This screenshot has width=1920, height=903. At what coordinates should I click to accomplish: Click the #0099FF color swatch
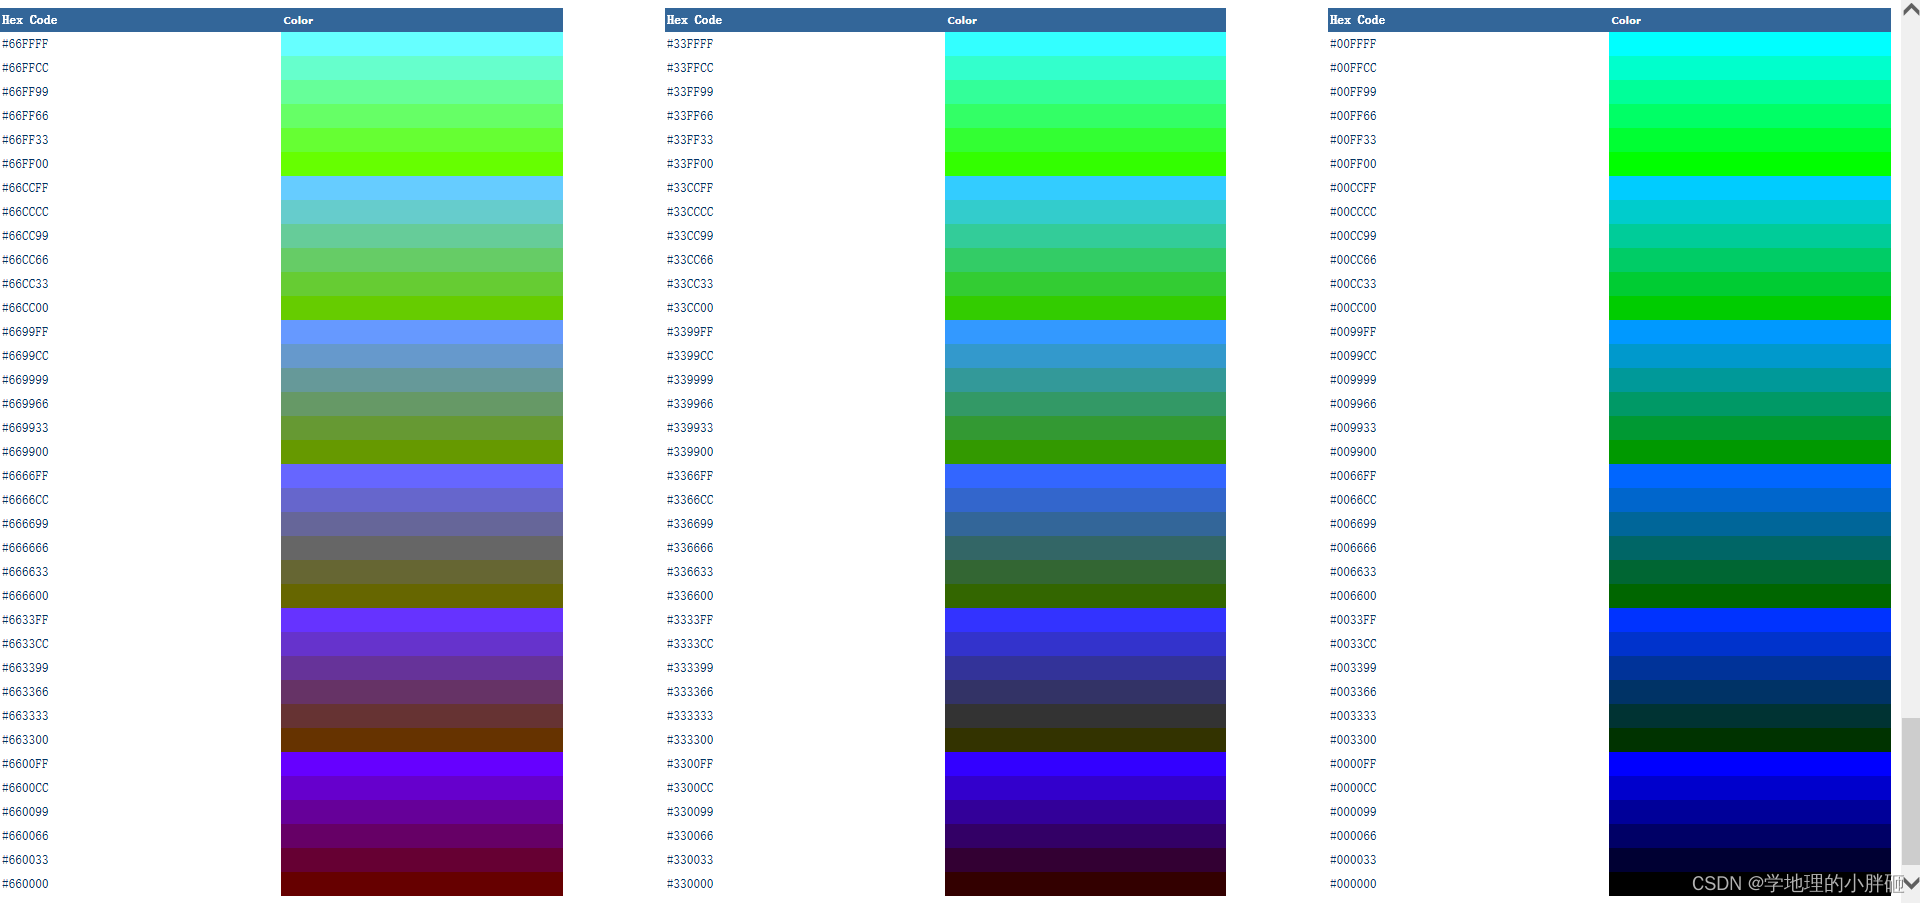tap(1750, 332)
